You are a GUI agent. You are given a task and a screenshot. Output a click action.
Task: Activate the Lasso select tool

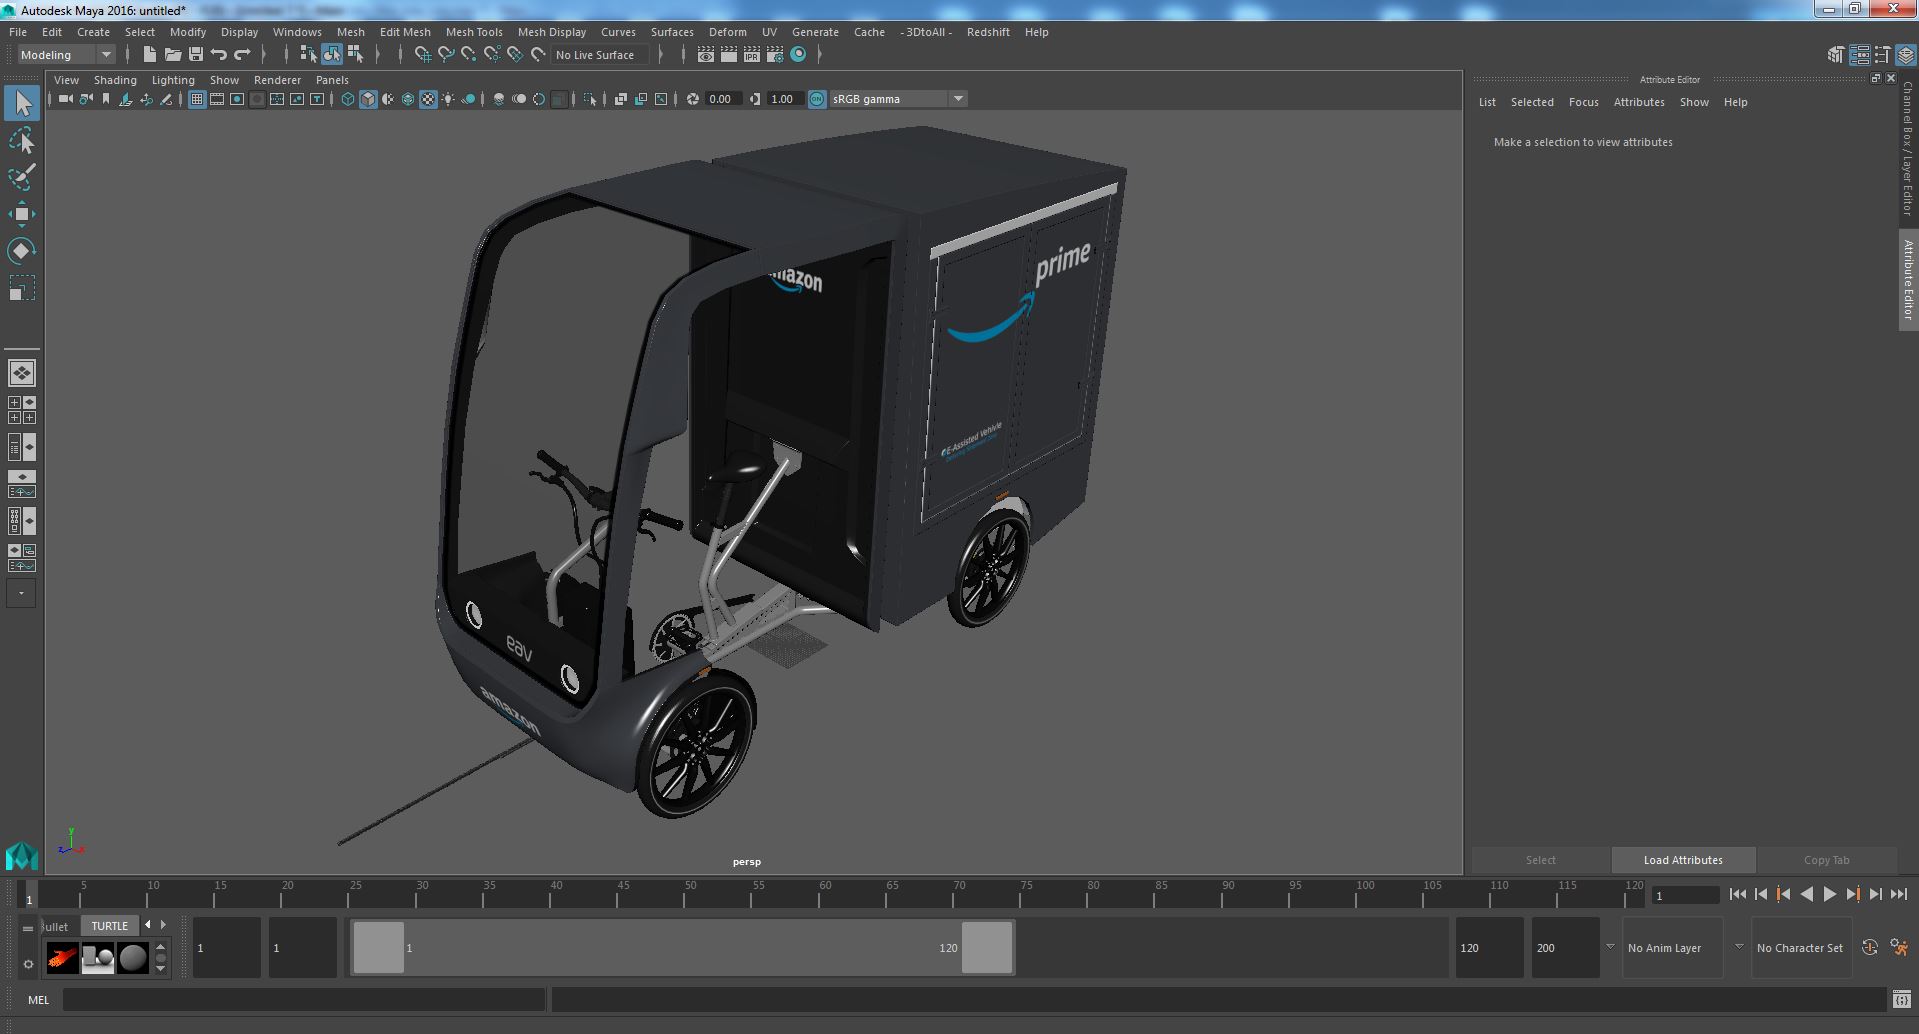pyautogui.click(x=22, y=140)
